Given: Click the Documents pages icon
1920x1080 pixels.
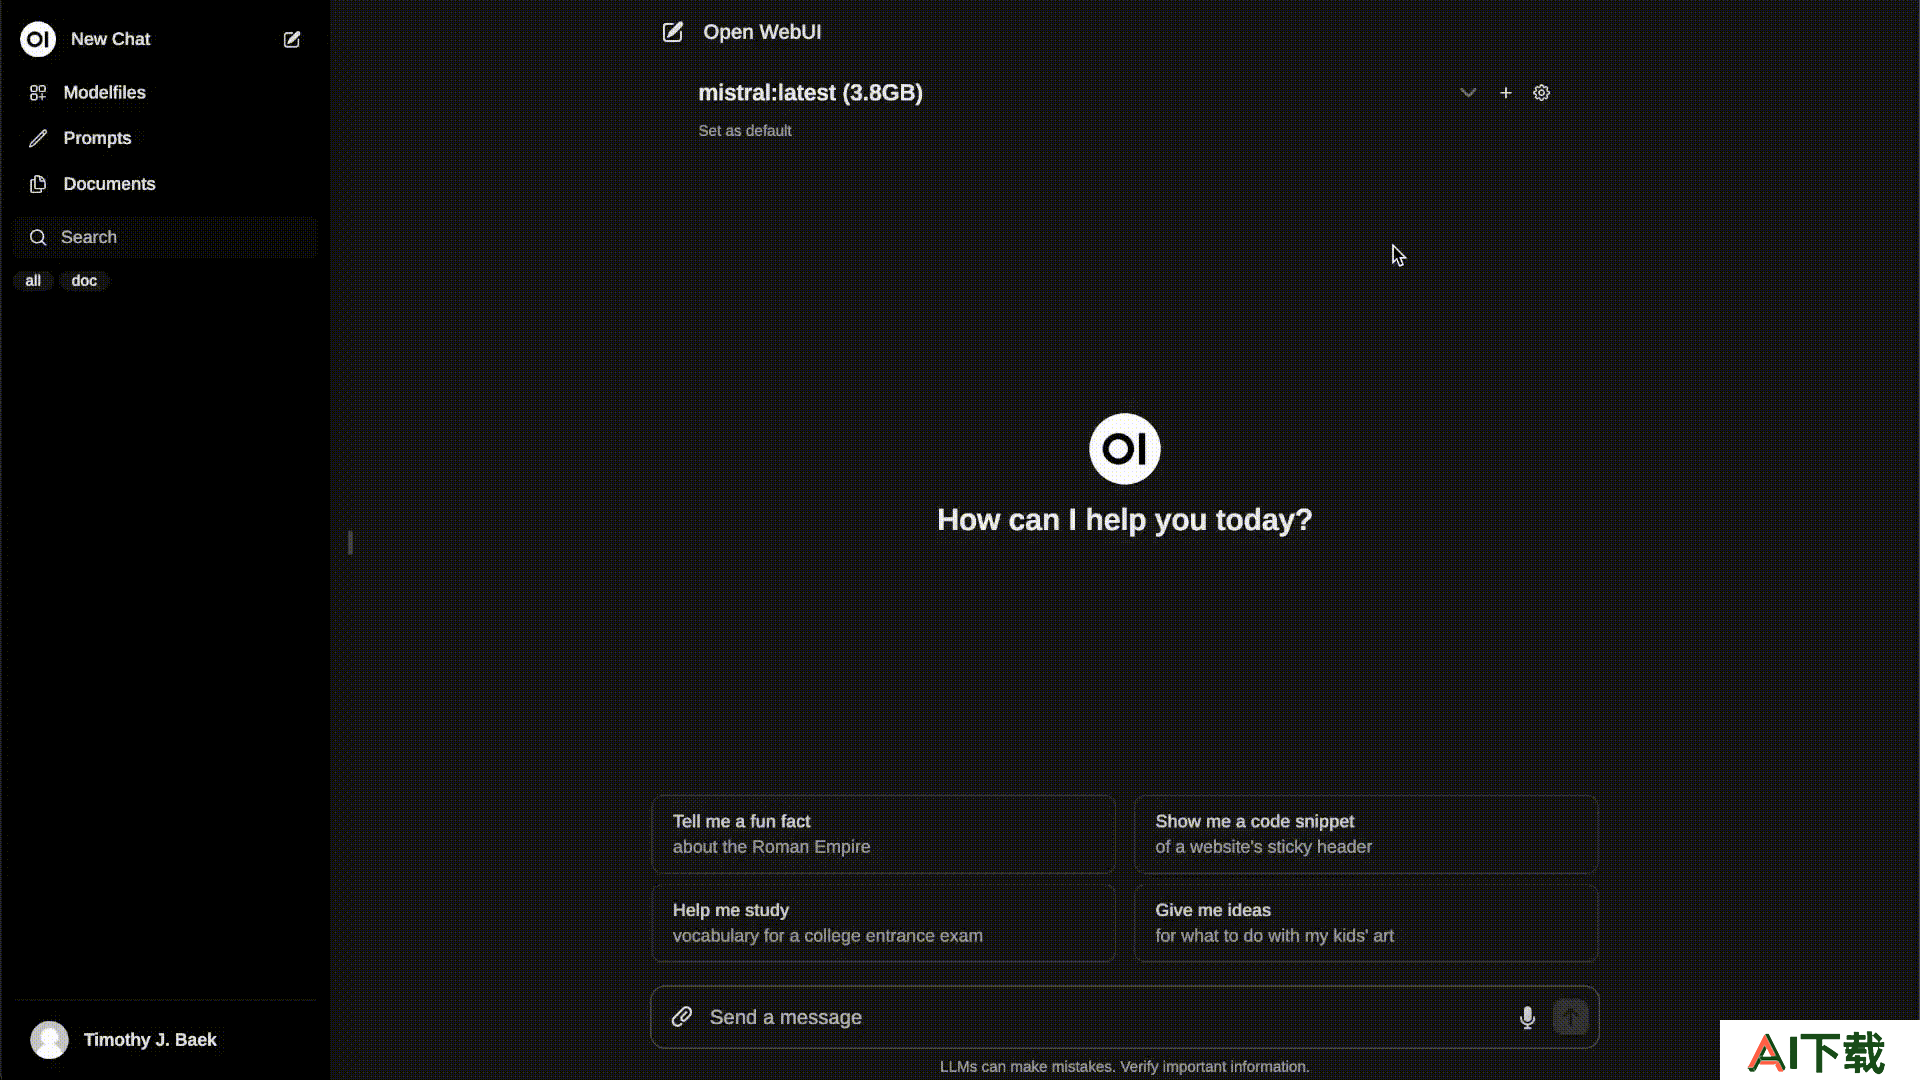Looking at the screenshot, I should pyautogui.click(x=38, y=184).
